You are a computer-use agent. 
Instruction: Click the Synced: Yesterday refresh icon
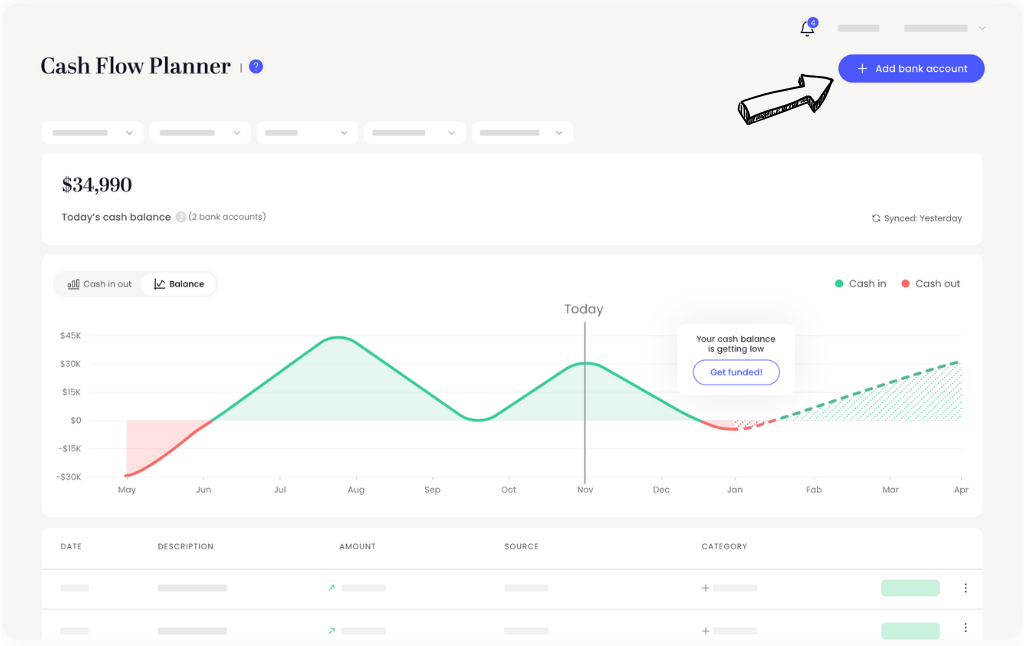(875, 218)
